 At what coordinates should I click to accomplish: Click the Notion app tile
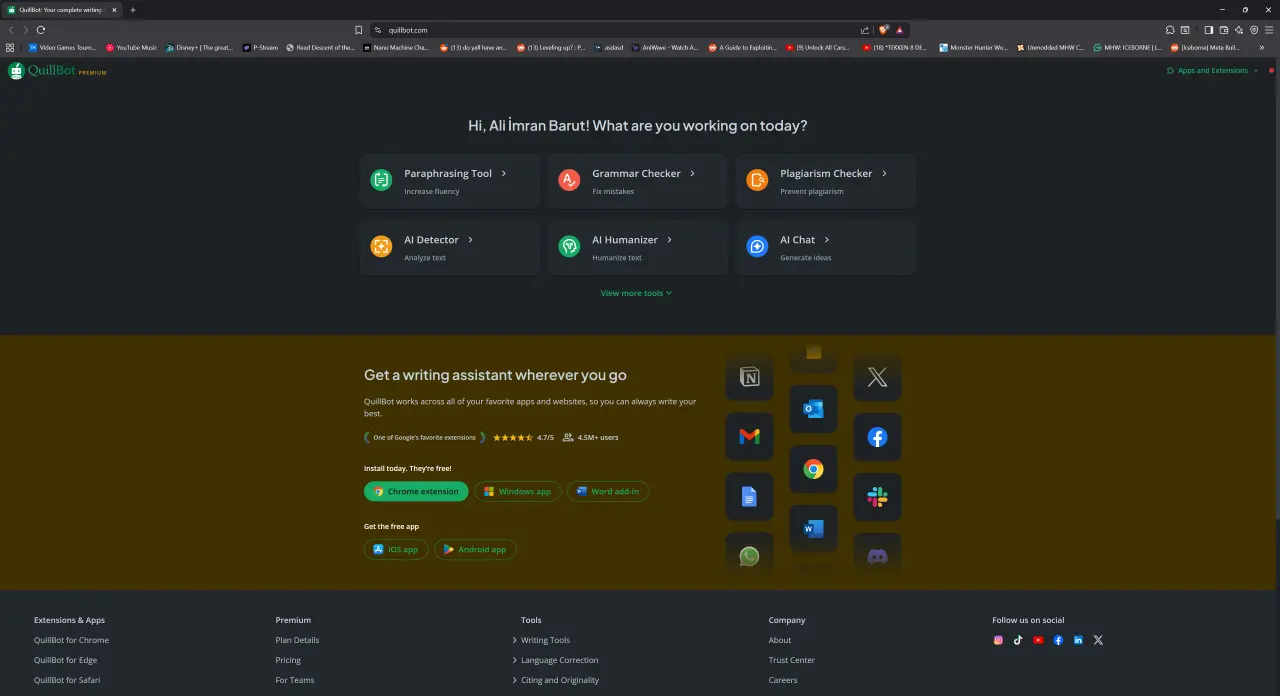pyautogui.click(x=749, y=377)
